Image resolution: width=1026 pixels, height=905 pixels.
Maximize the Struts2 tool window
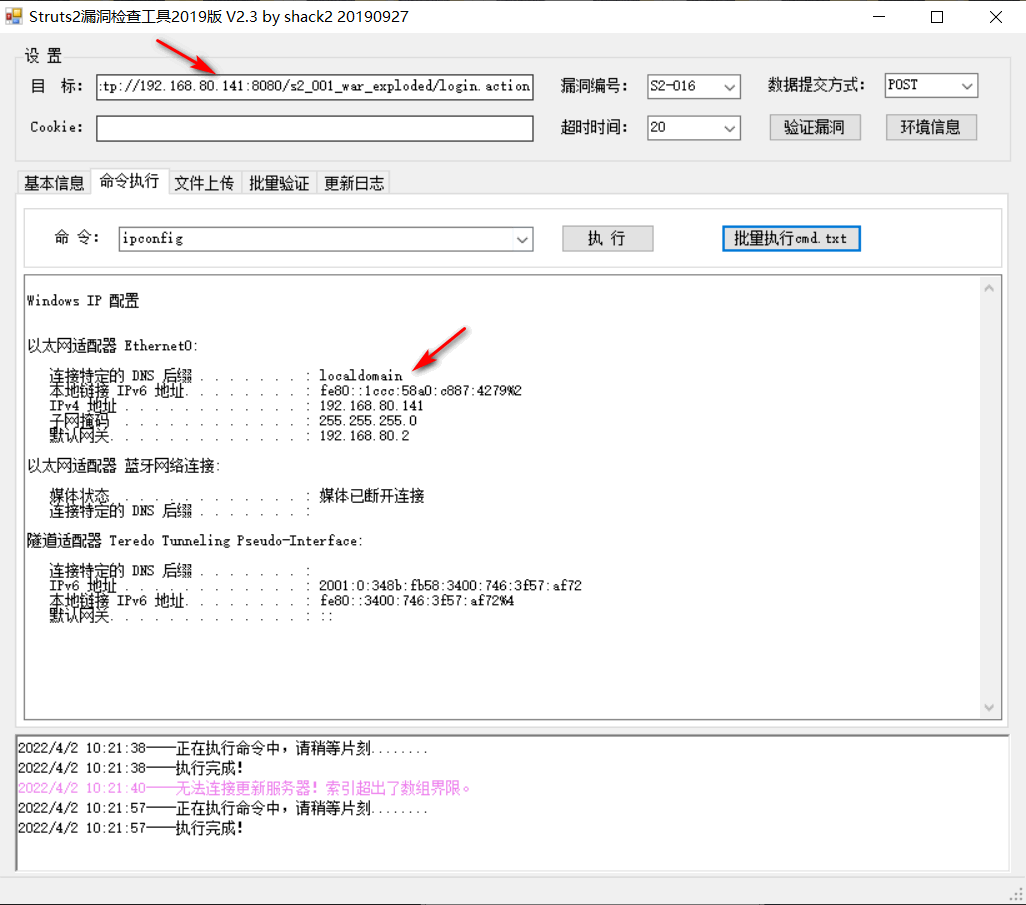[x=937, y=17]
